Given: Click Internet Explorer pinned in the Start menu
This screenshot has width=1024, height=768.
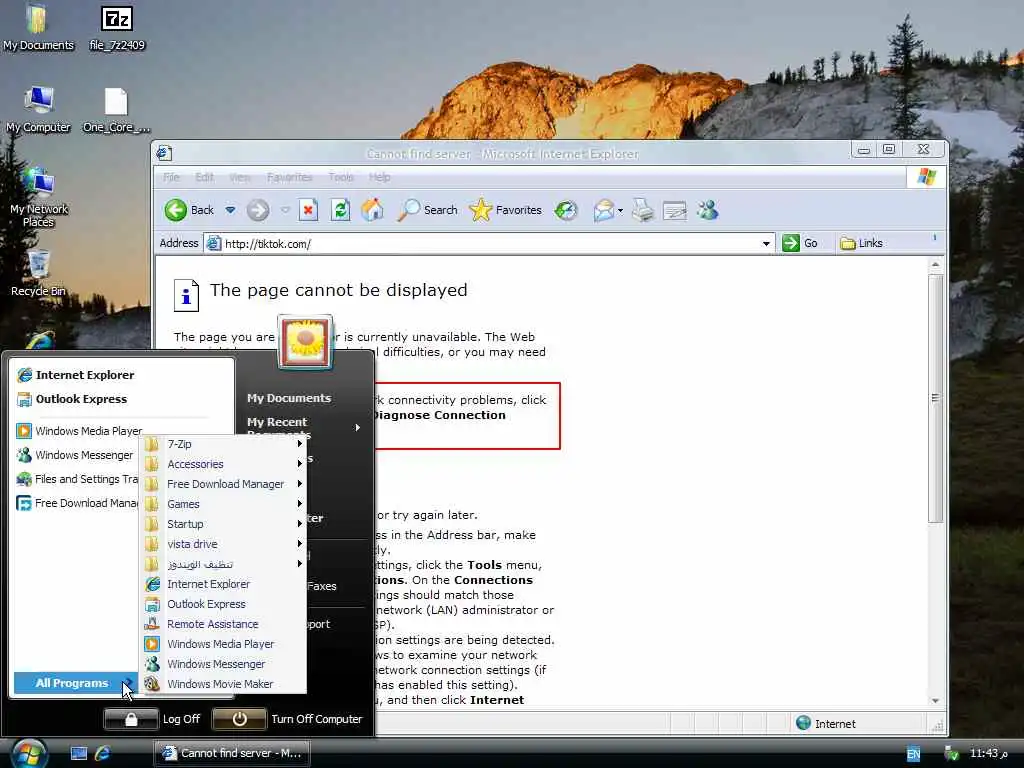Looking at the screenshot, I should point(123,375).
